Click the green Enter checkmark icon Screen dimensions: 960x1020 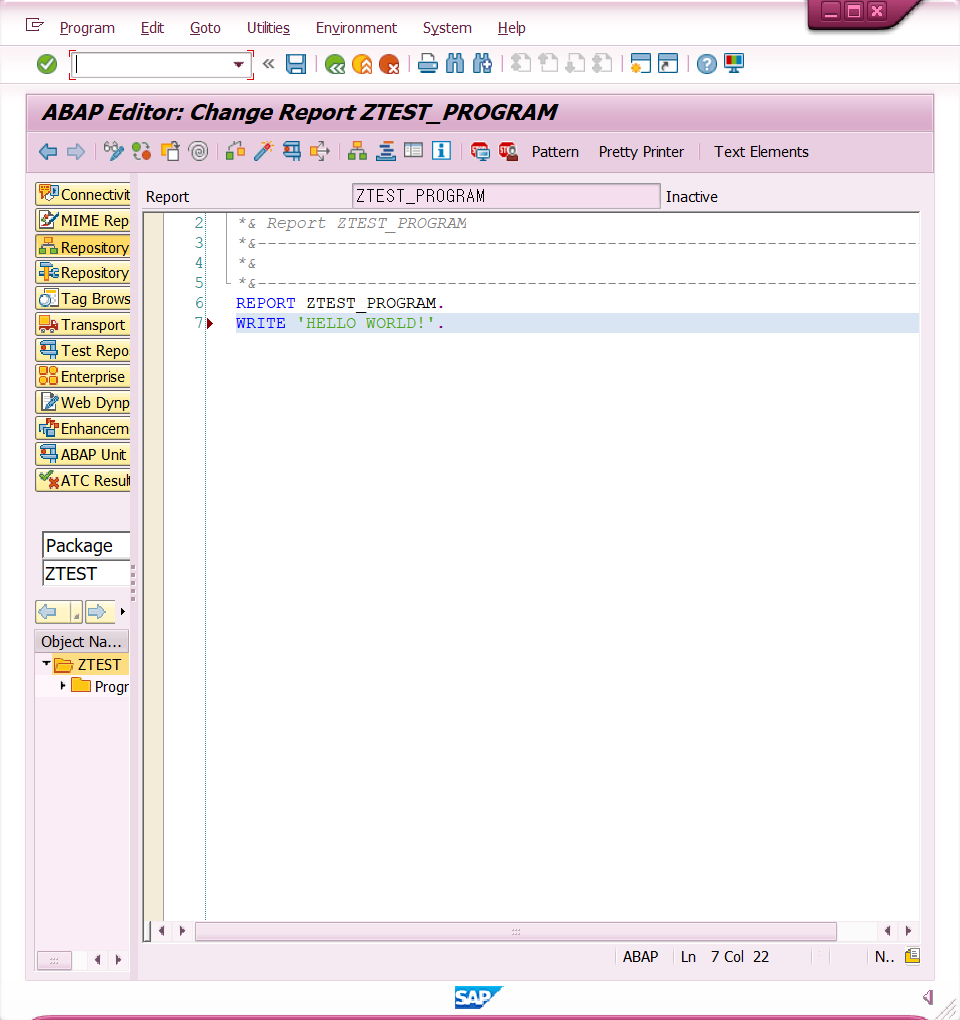tap(47, 64)
